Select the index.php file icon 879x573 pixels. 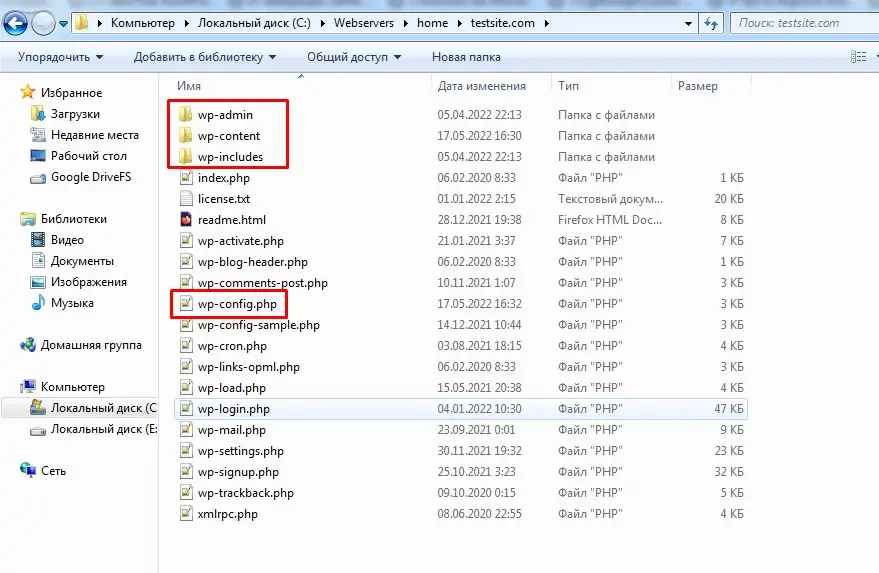pos(186,178)
